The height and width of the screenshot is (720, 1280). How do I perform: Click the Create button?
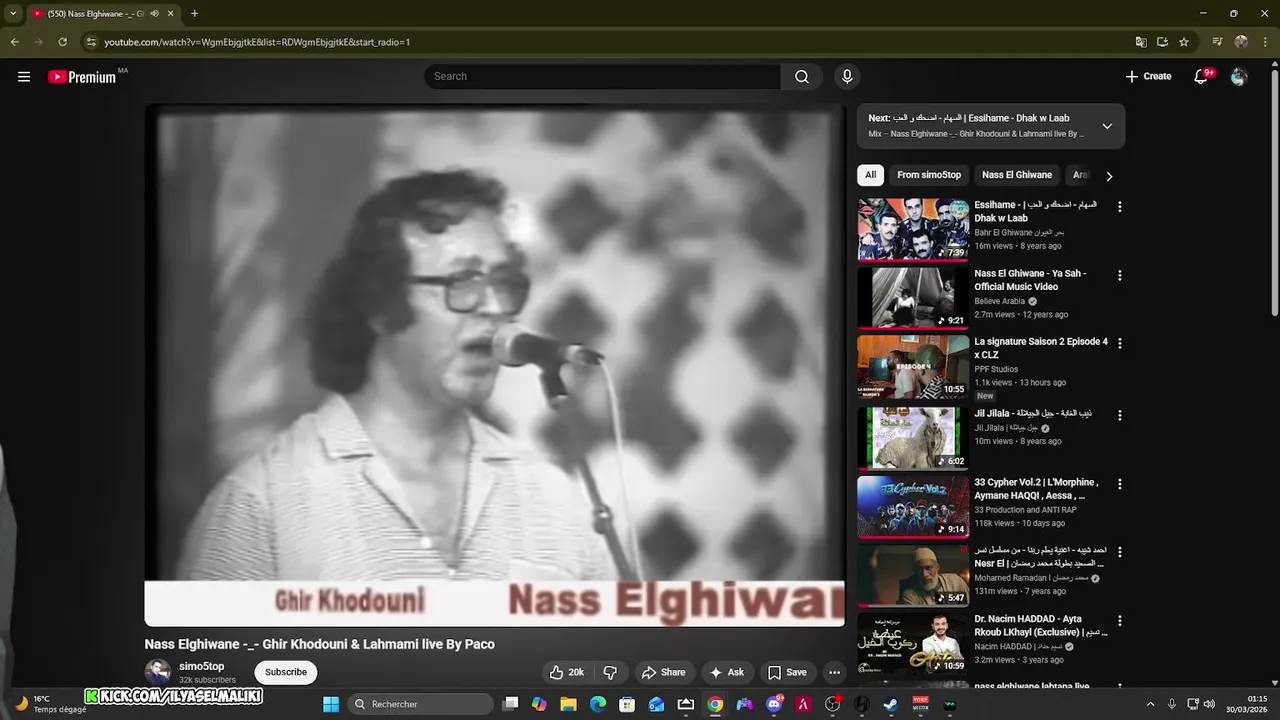[1148, 77]
